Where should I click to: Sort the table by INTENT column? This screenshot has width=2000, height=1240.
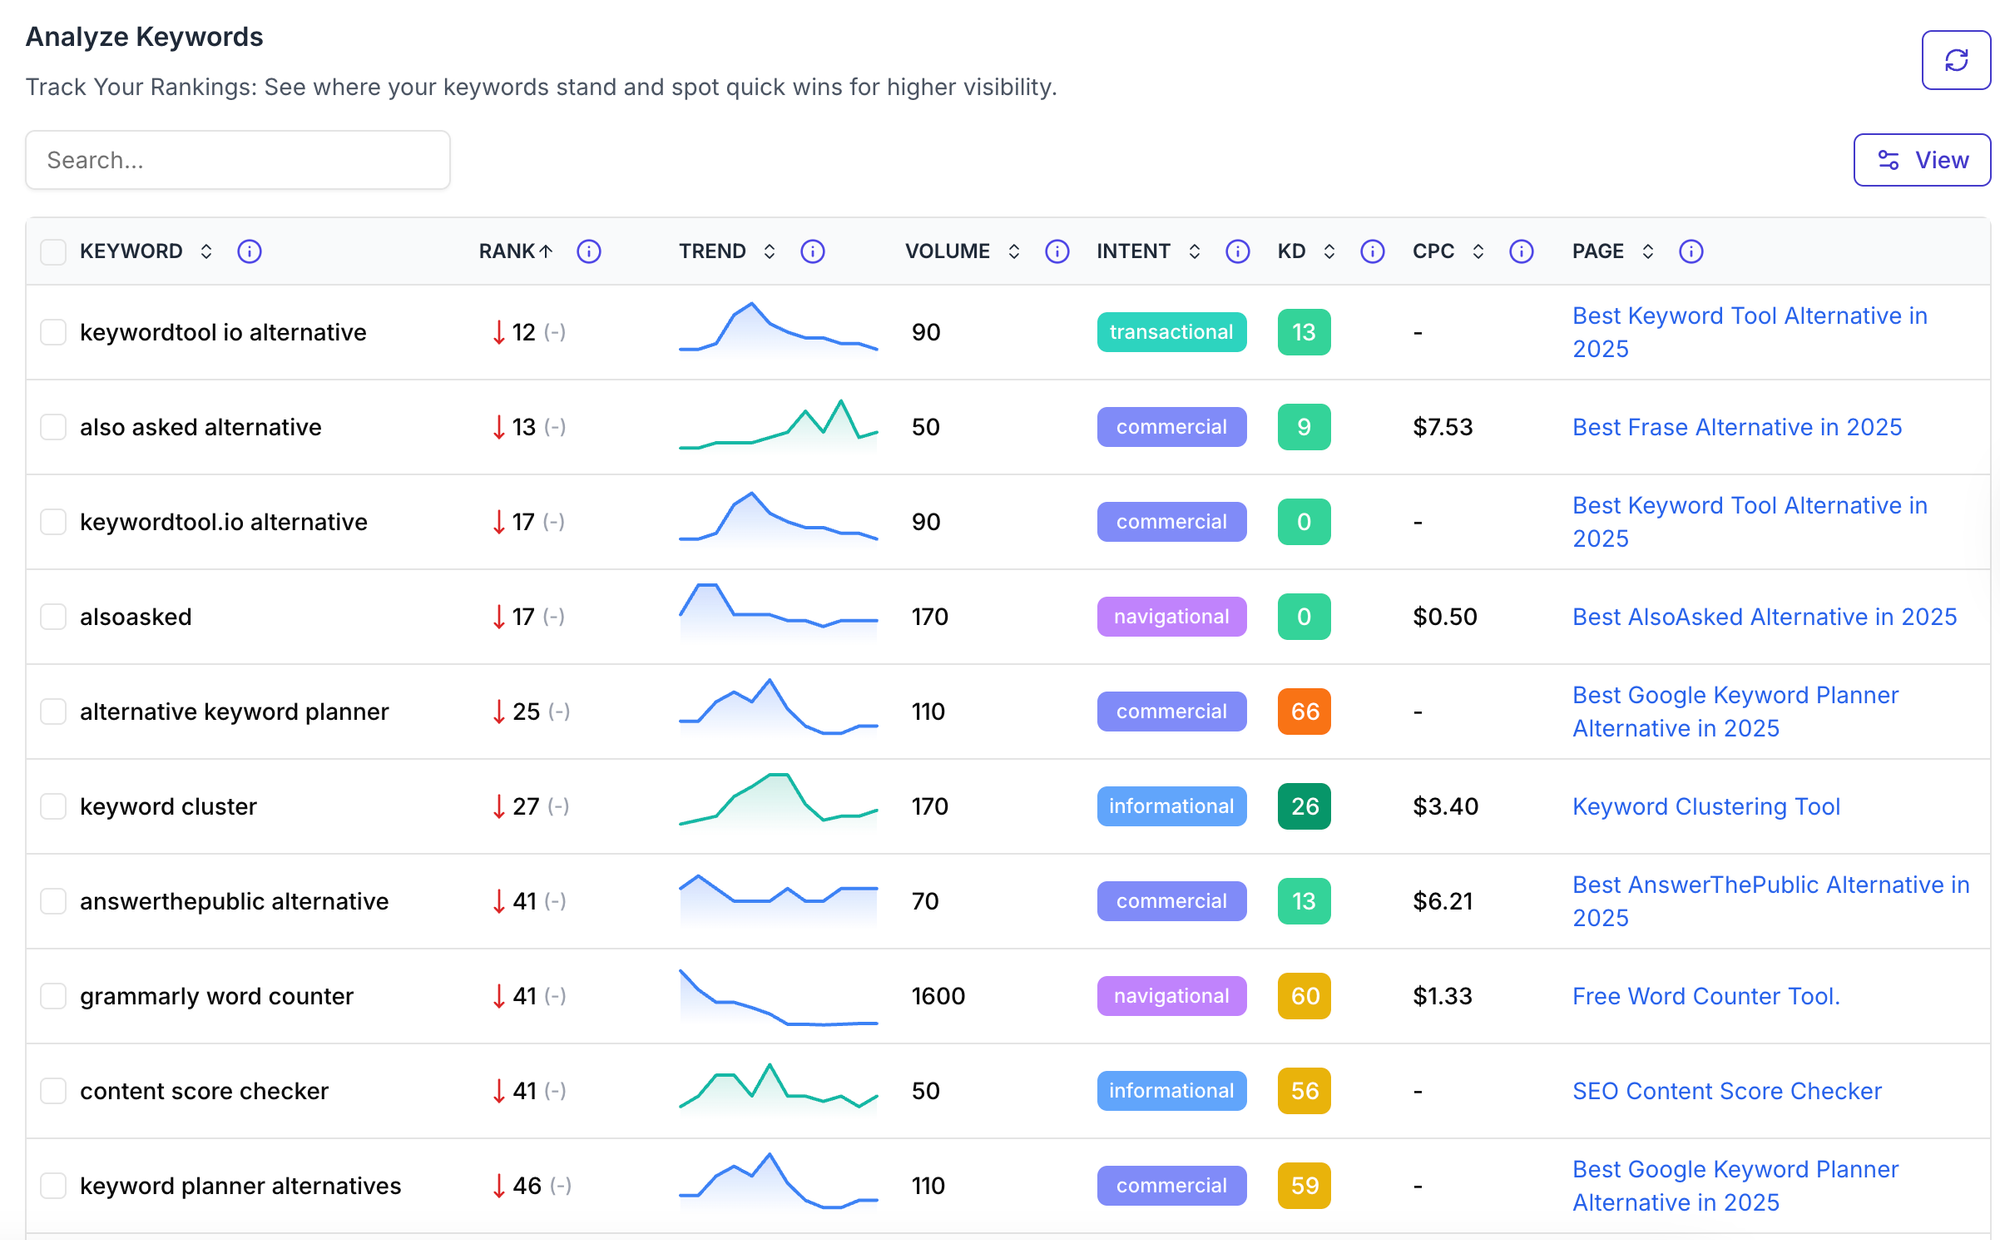1194,251
